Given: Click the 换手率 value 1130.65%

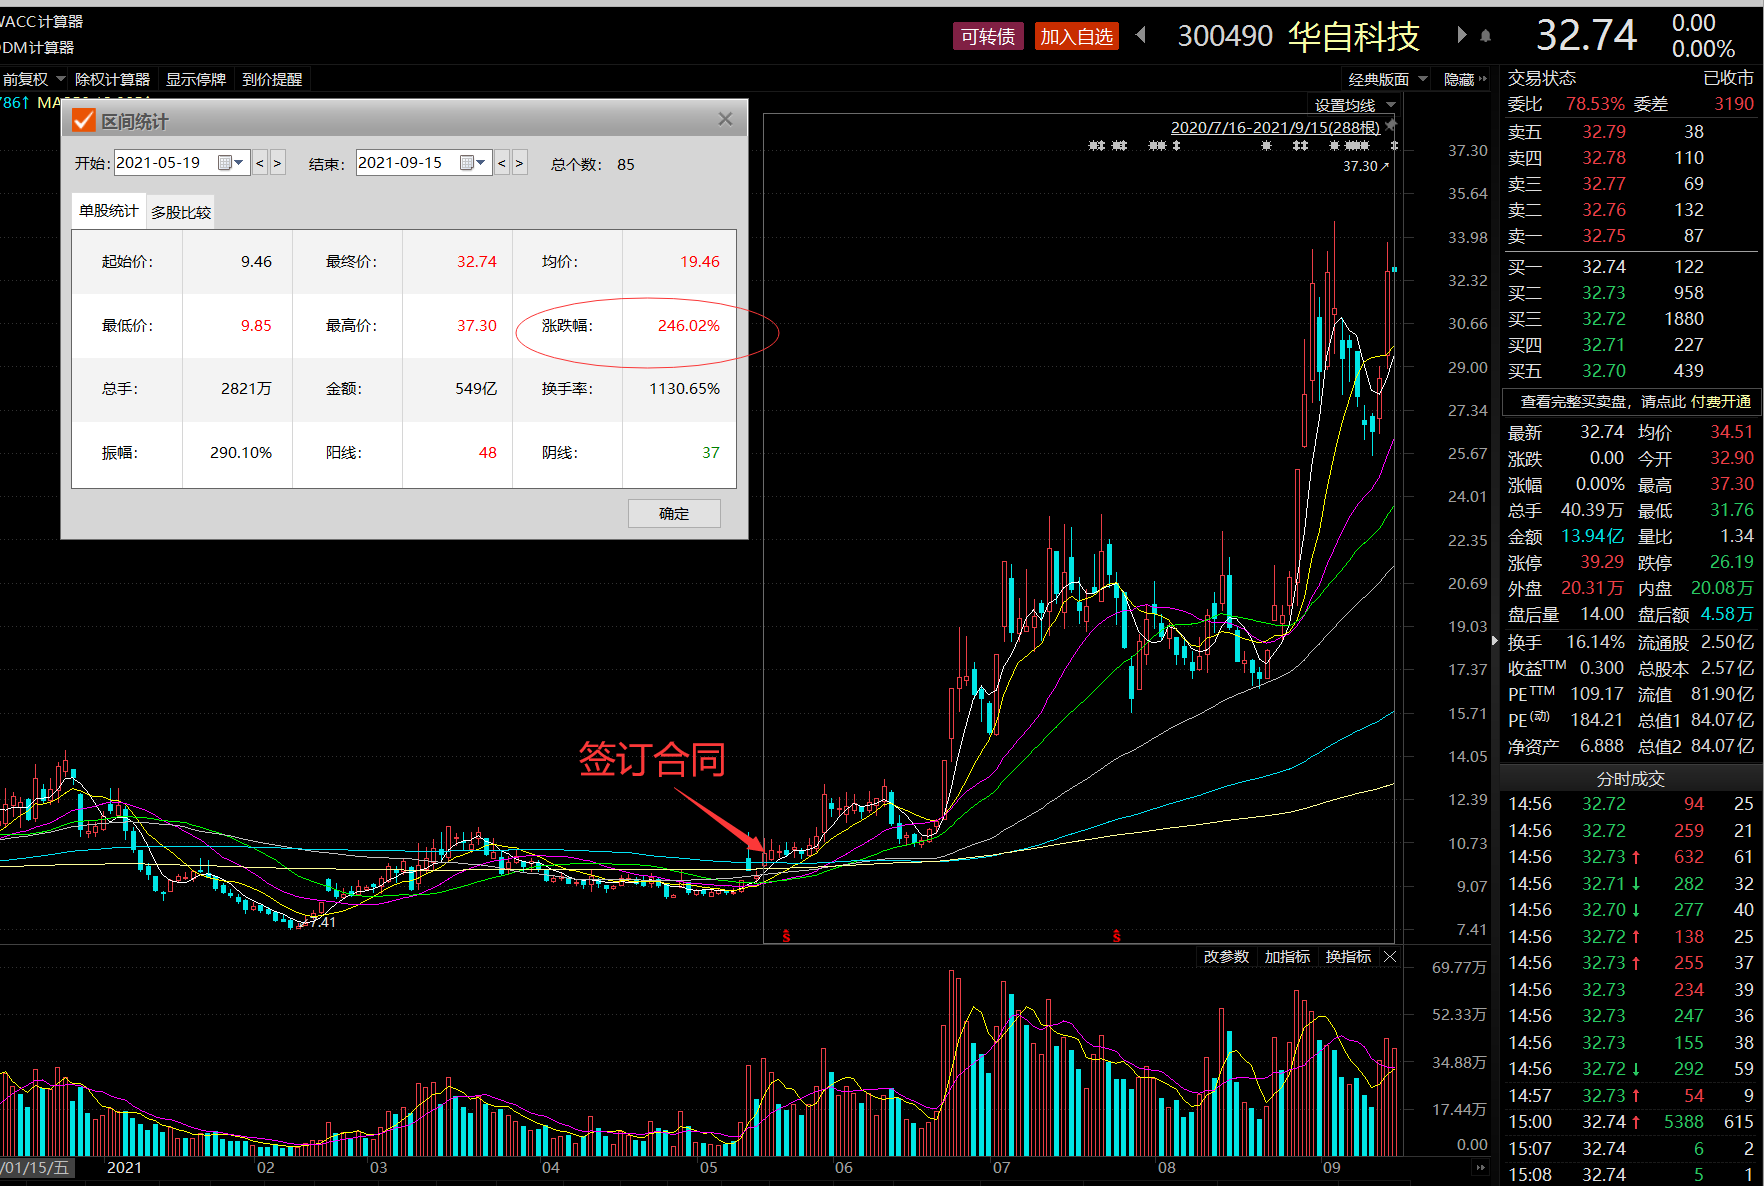Looking at the screenshot, I should 685,388.
